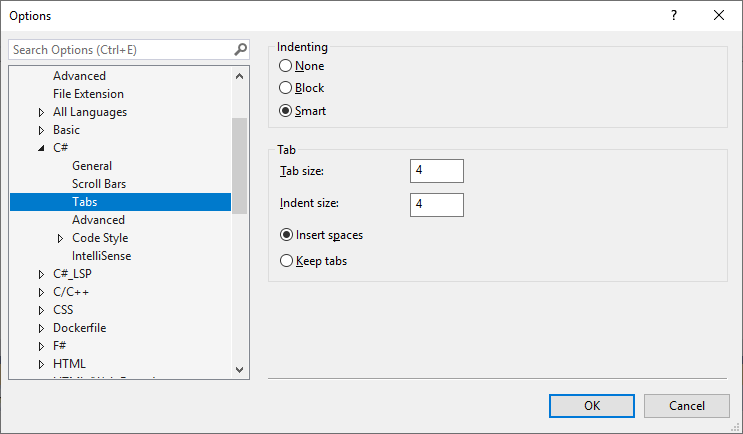The height and width of the screenshot is (434, 743).
Task: Open the Scroll Bars settings page
Action: pos(99,184)
